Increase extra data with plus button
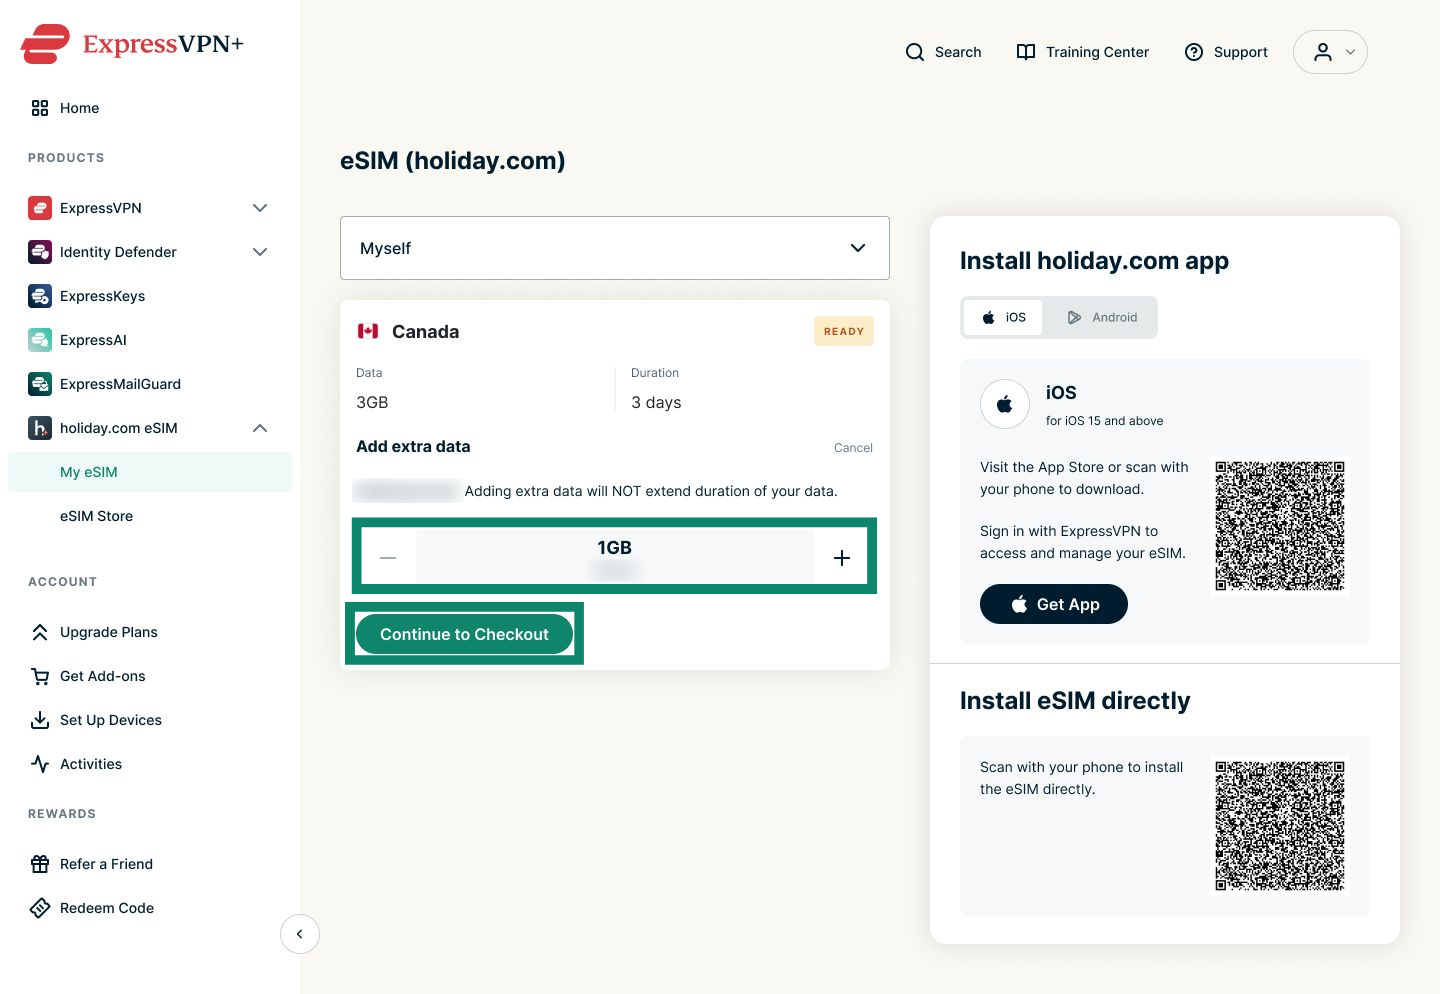 [842, 558]
